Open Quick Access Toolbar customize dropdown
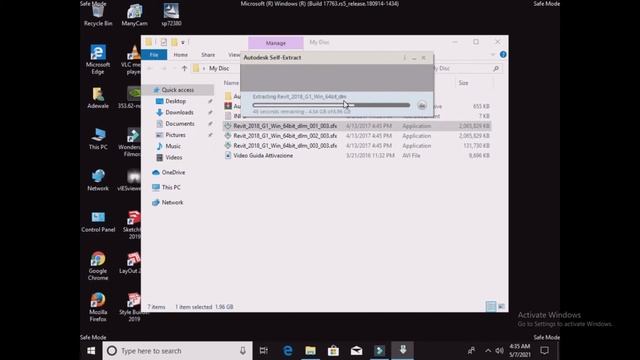 click(x=183, y=42)
